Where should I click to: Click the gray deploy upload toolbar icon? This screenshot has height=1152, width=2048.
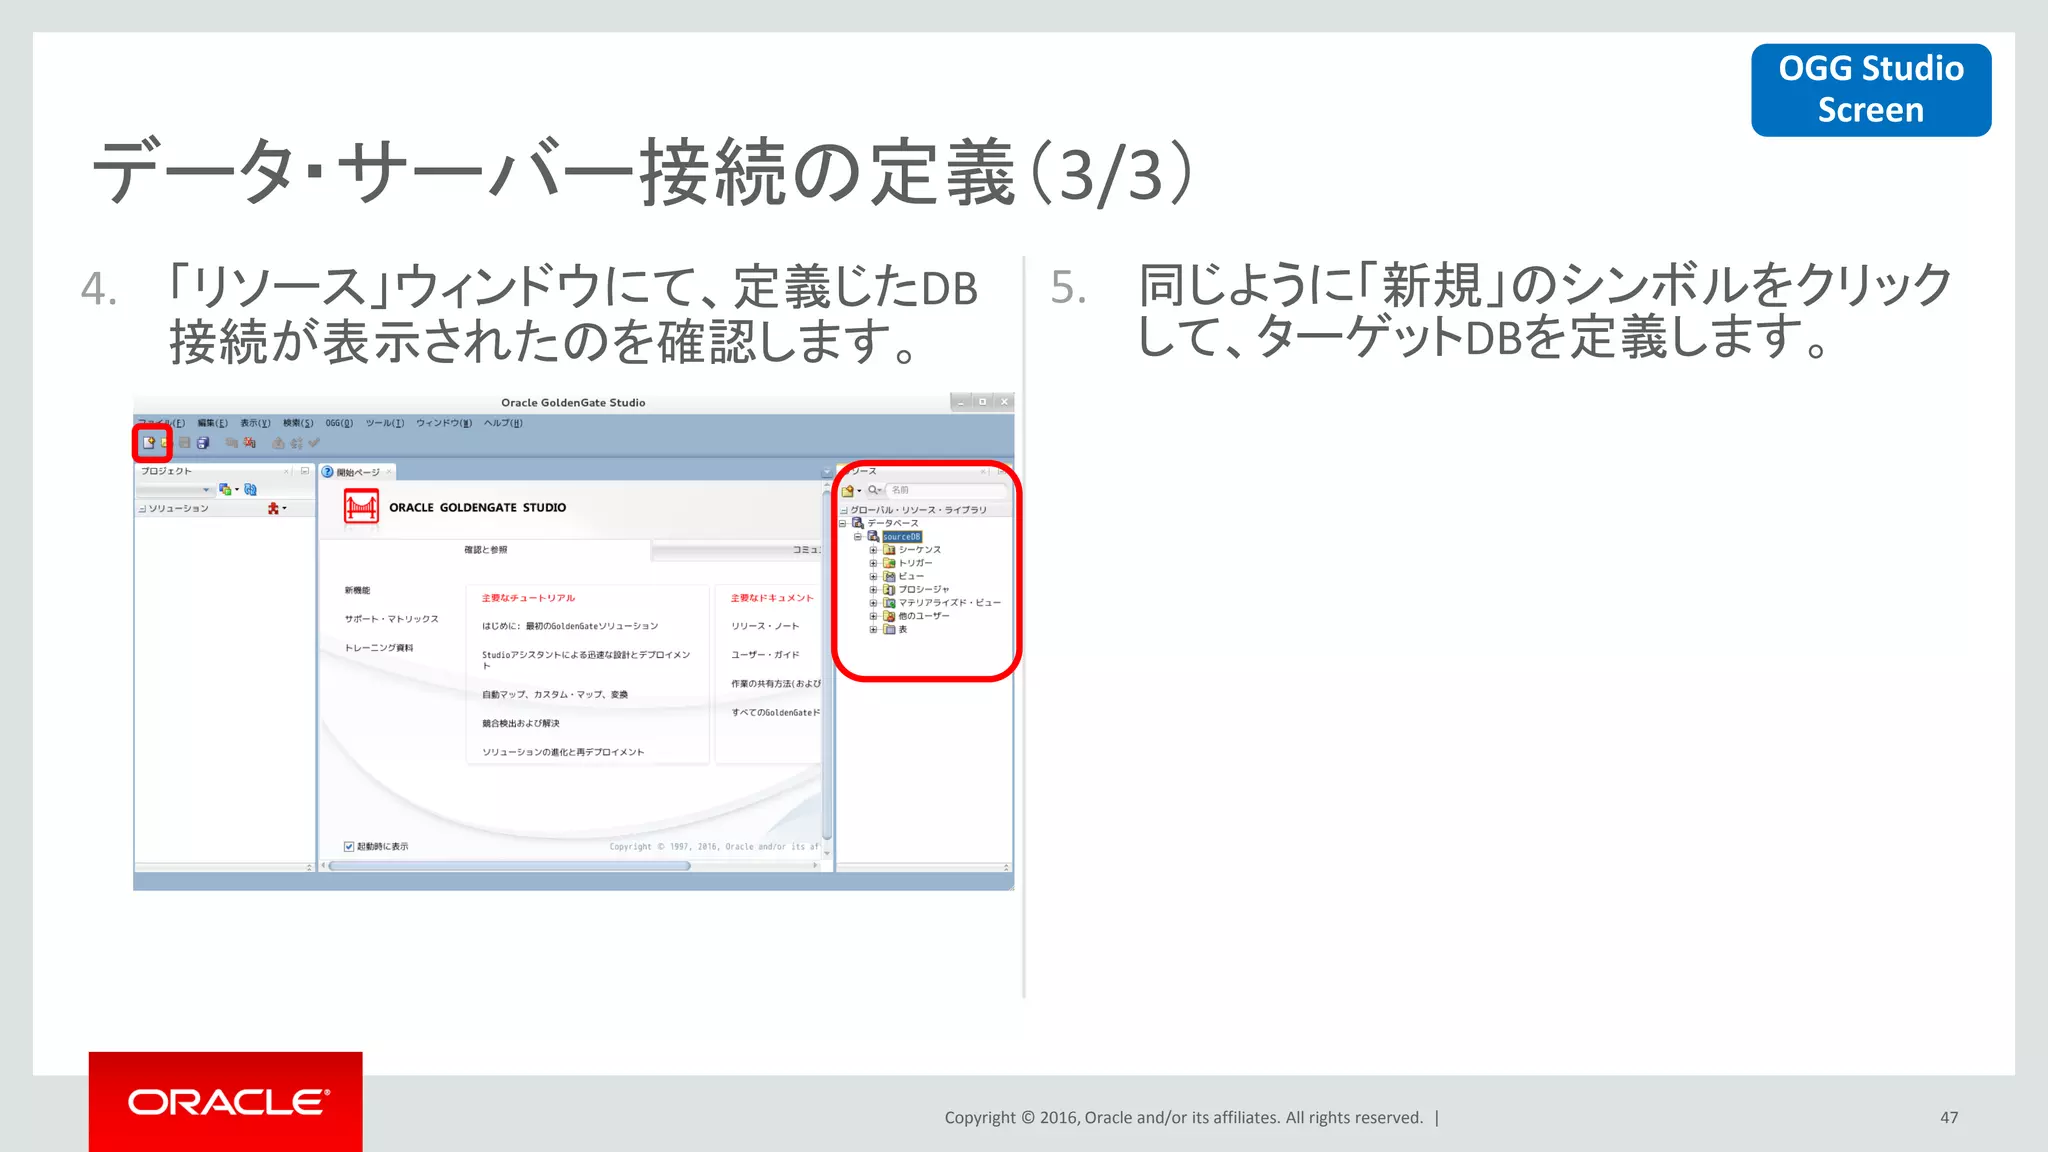point(278,442)
